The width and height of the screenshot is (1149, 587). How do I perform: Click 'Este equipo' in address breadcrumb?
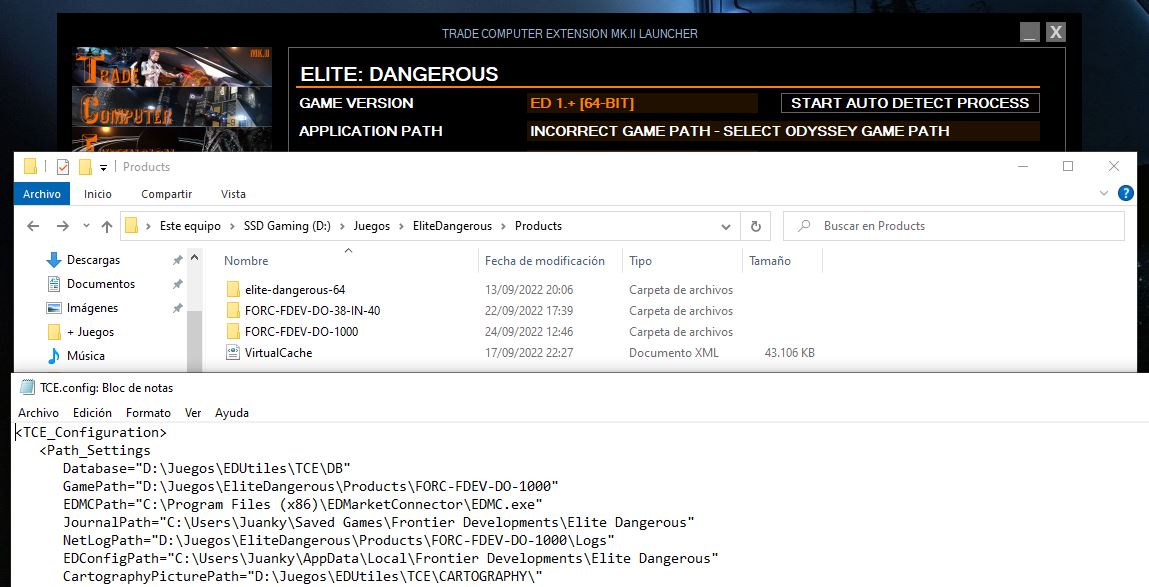coord(190,226)
